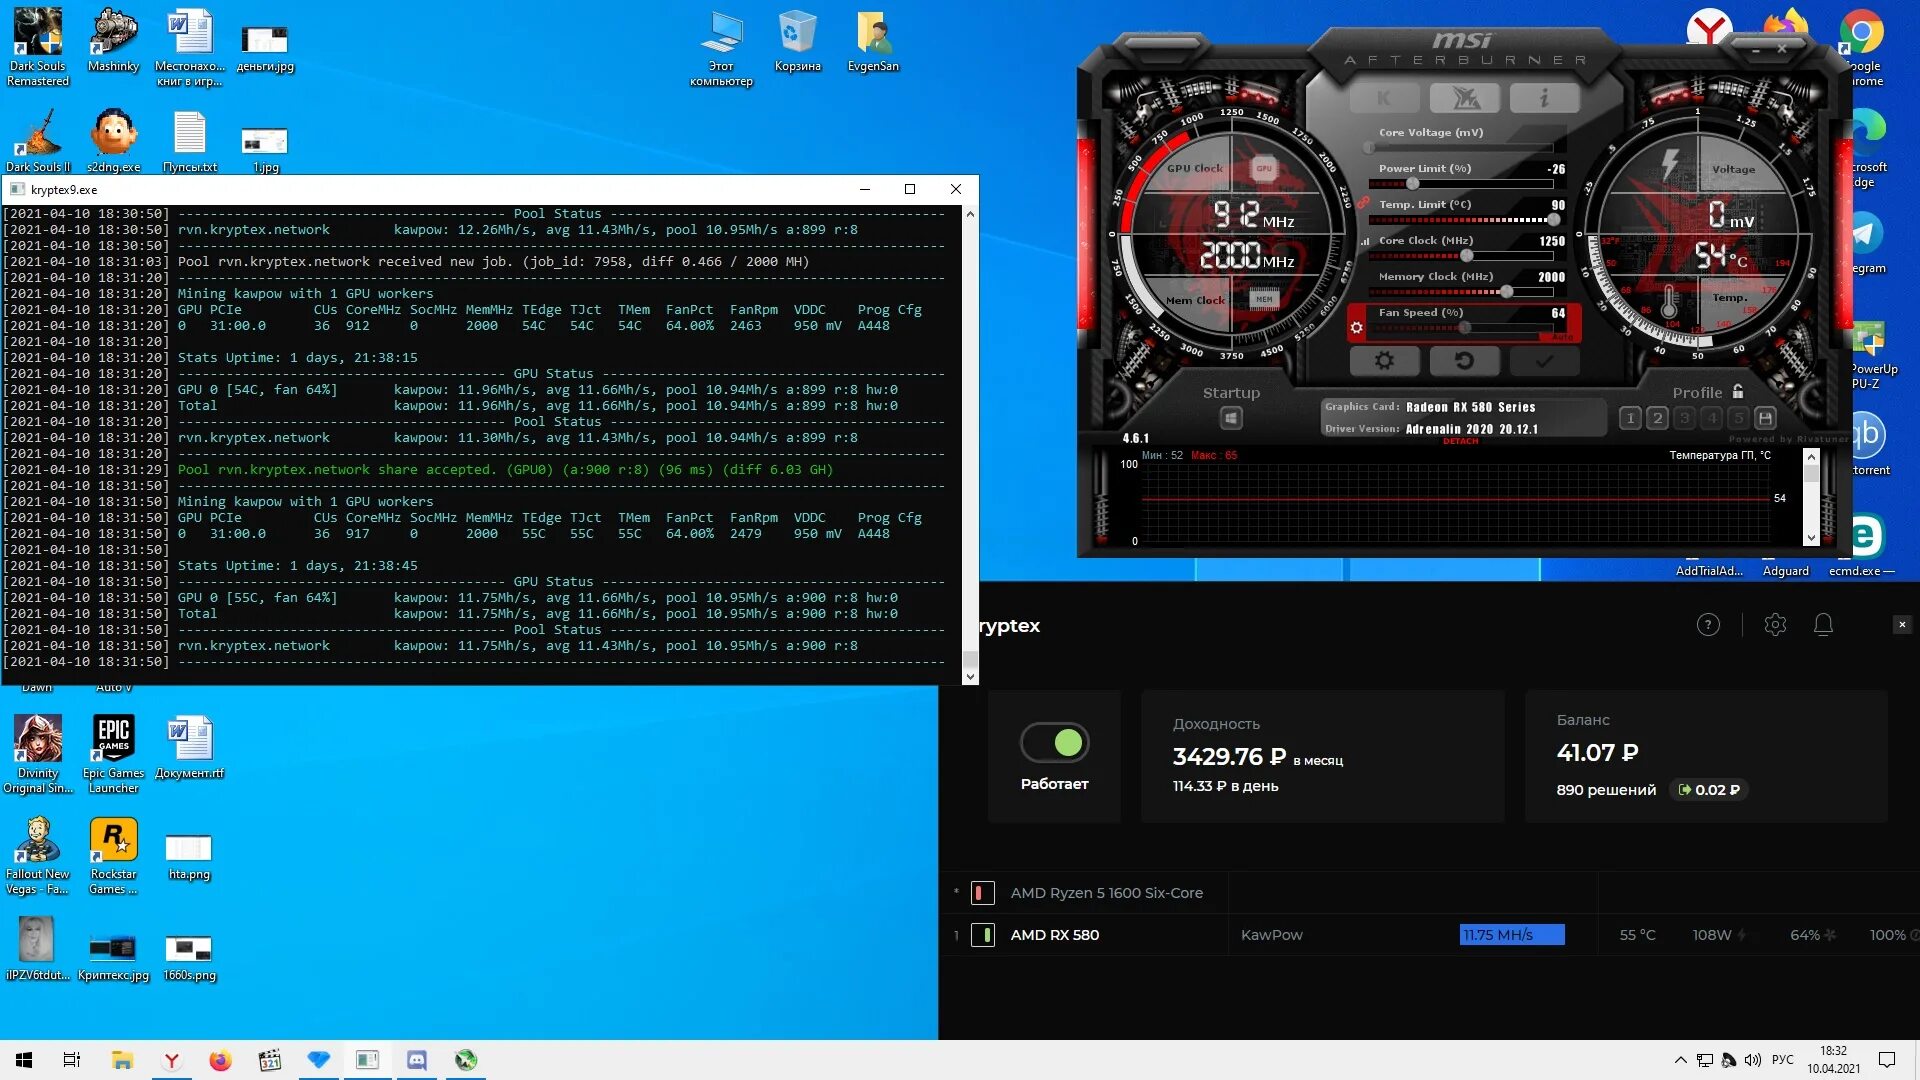Select Afterburner profile slot 4
The height and width of the screenshot is (1080, 1920).
1711,418
